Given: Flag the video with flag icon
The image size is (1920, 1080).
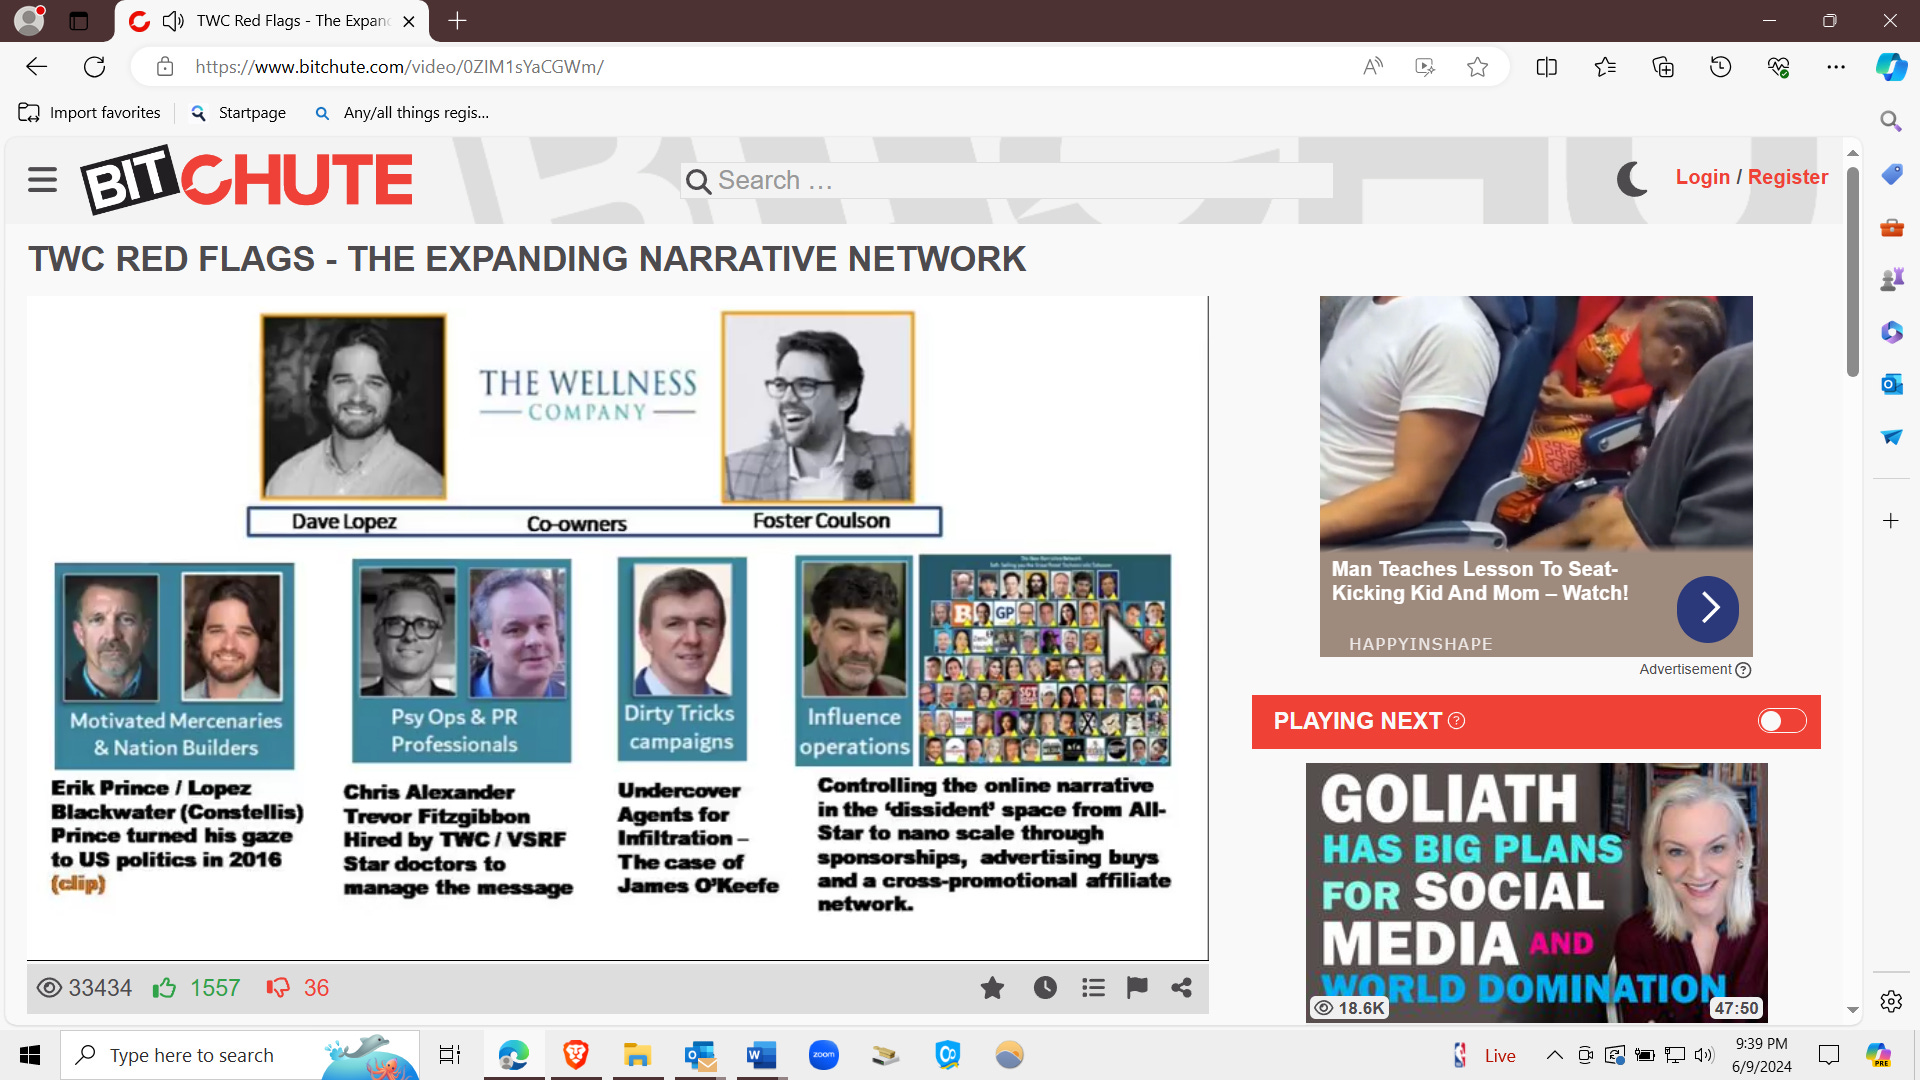Looking at the screenshot, I should [x=1137, y=988].
